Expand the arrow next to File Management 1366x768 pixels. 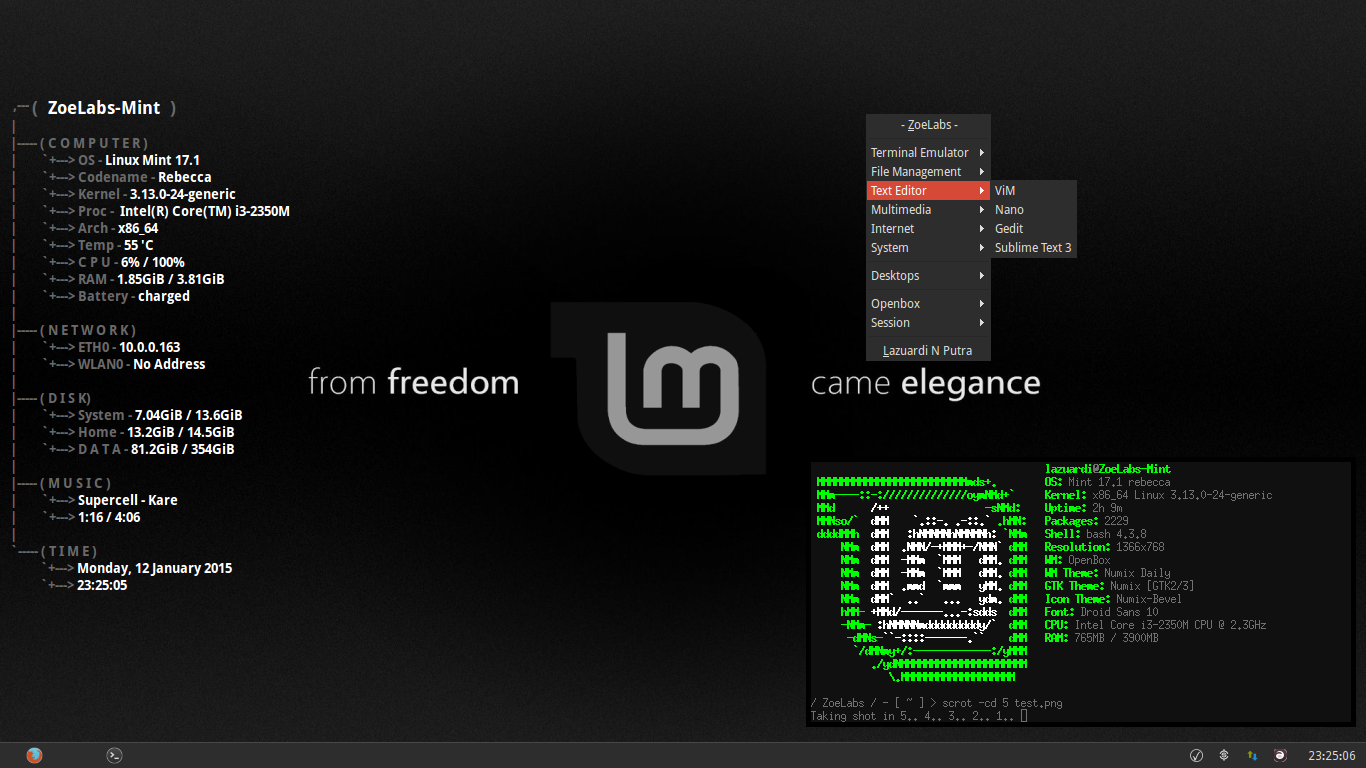(982, 172)
